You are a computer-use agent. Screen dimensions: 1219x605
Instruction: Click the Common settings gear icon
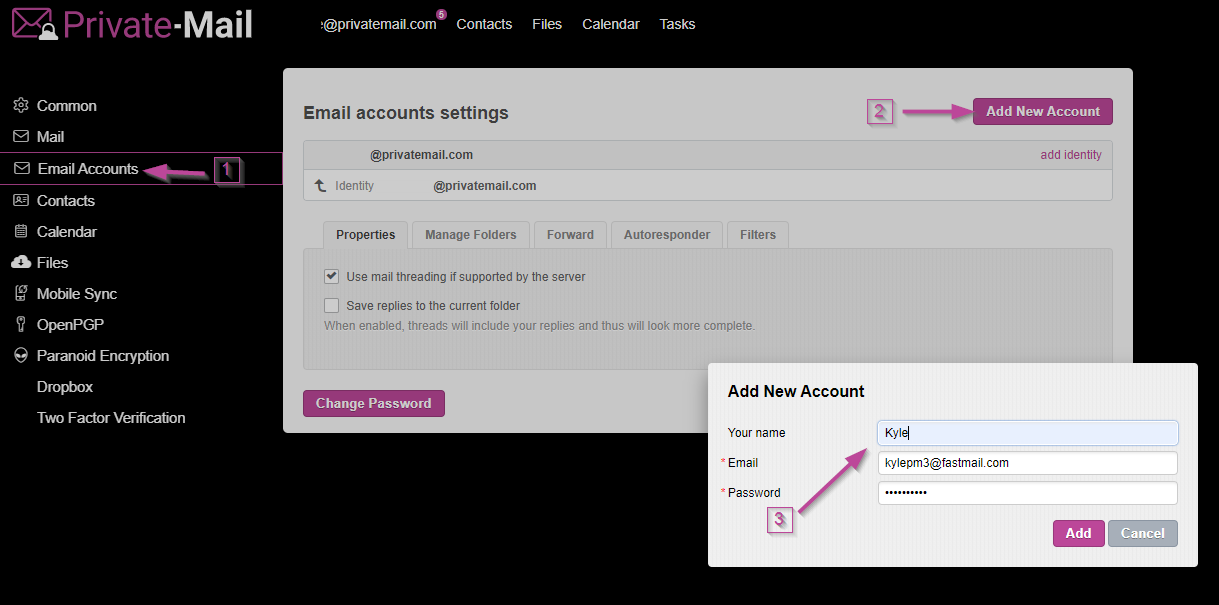[20, 105]
